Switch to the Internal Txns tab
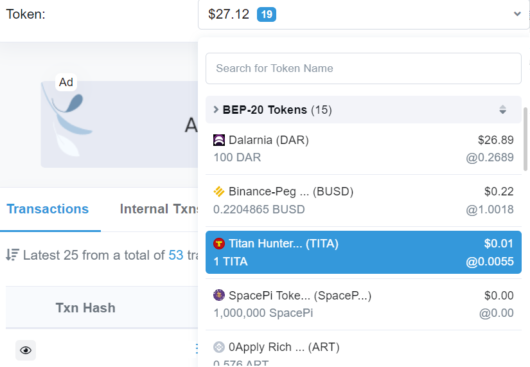Viewport: 530px width, 367px height. 159,209
